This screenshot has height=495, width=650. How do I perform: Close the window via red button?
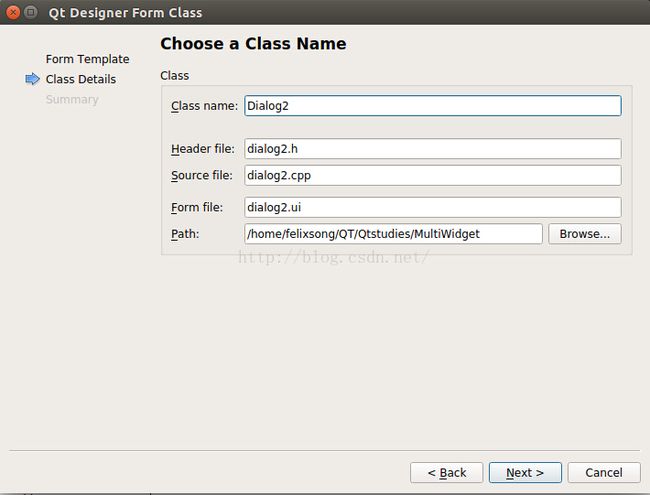13,12
